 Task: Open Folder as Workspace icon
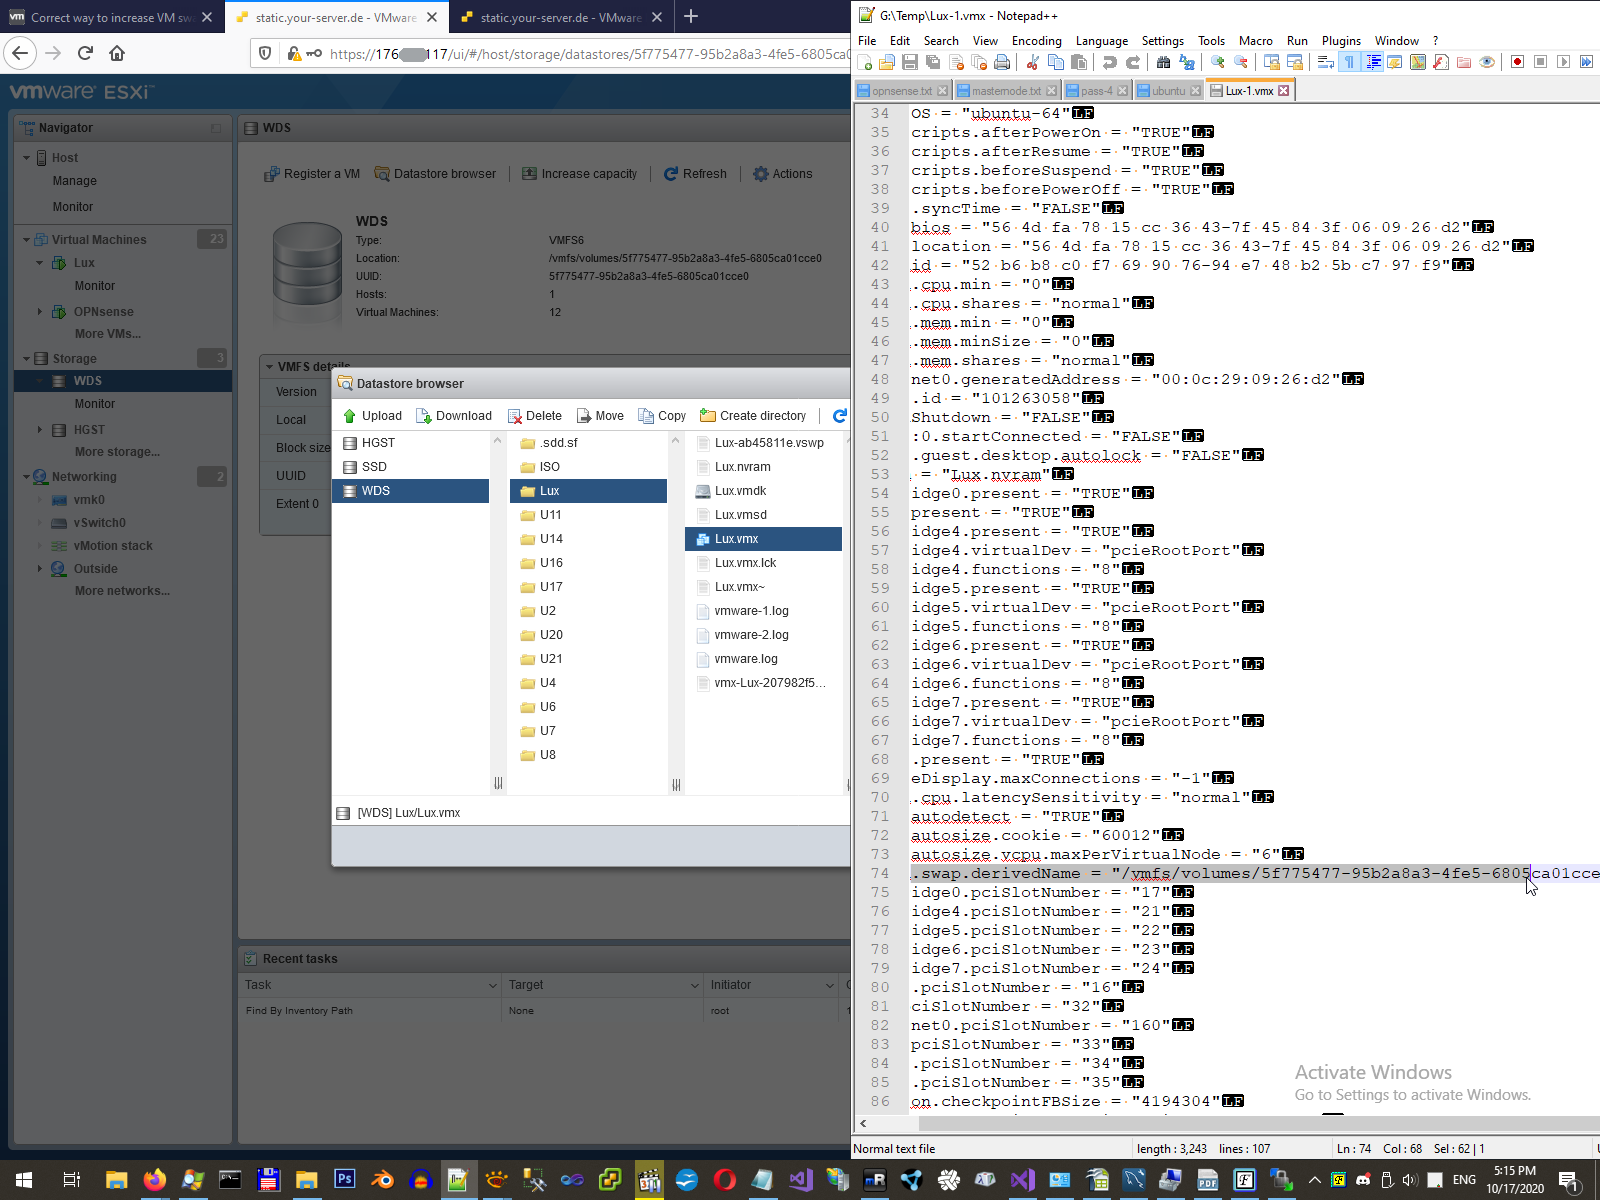(1464, 62)
